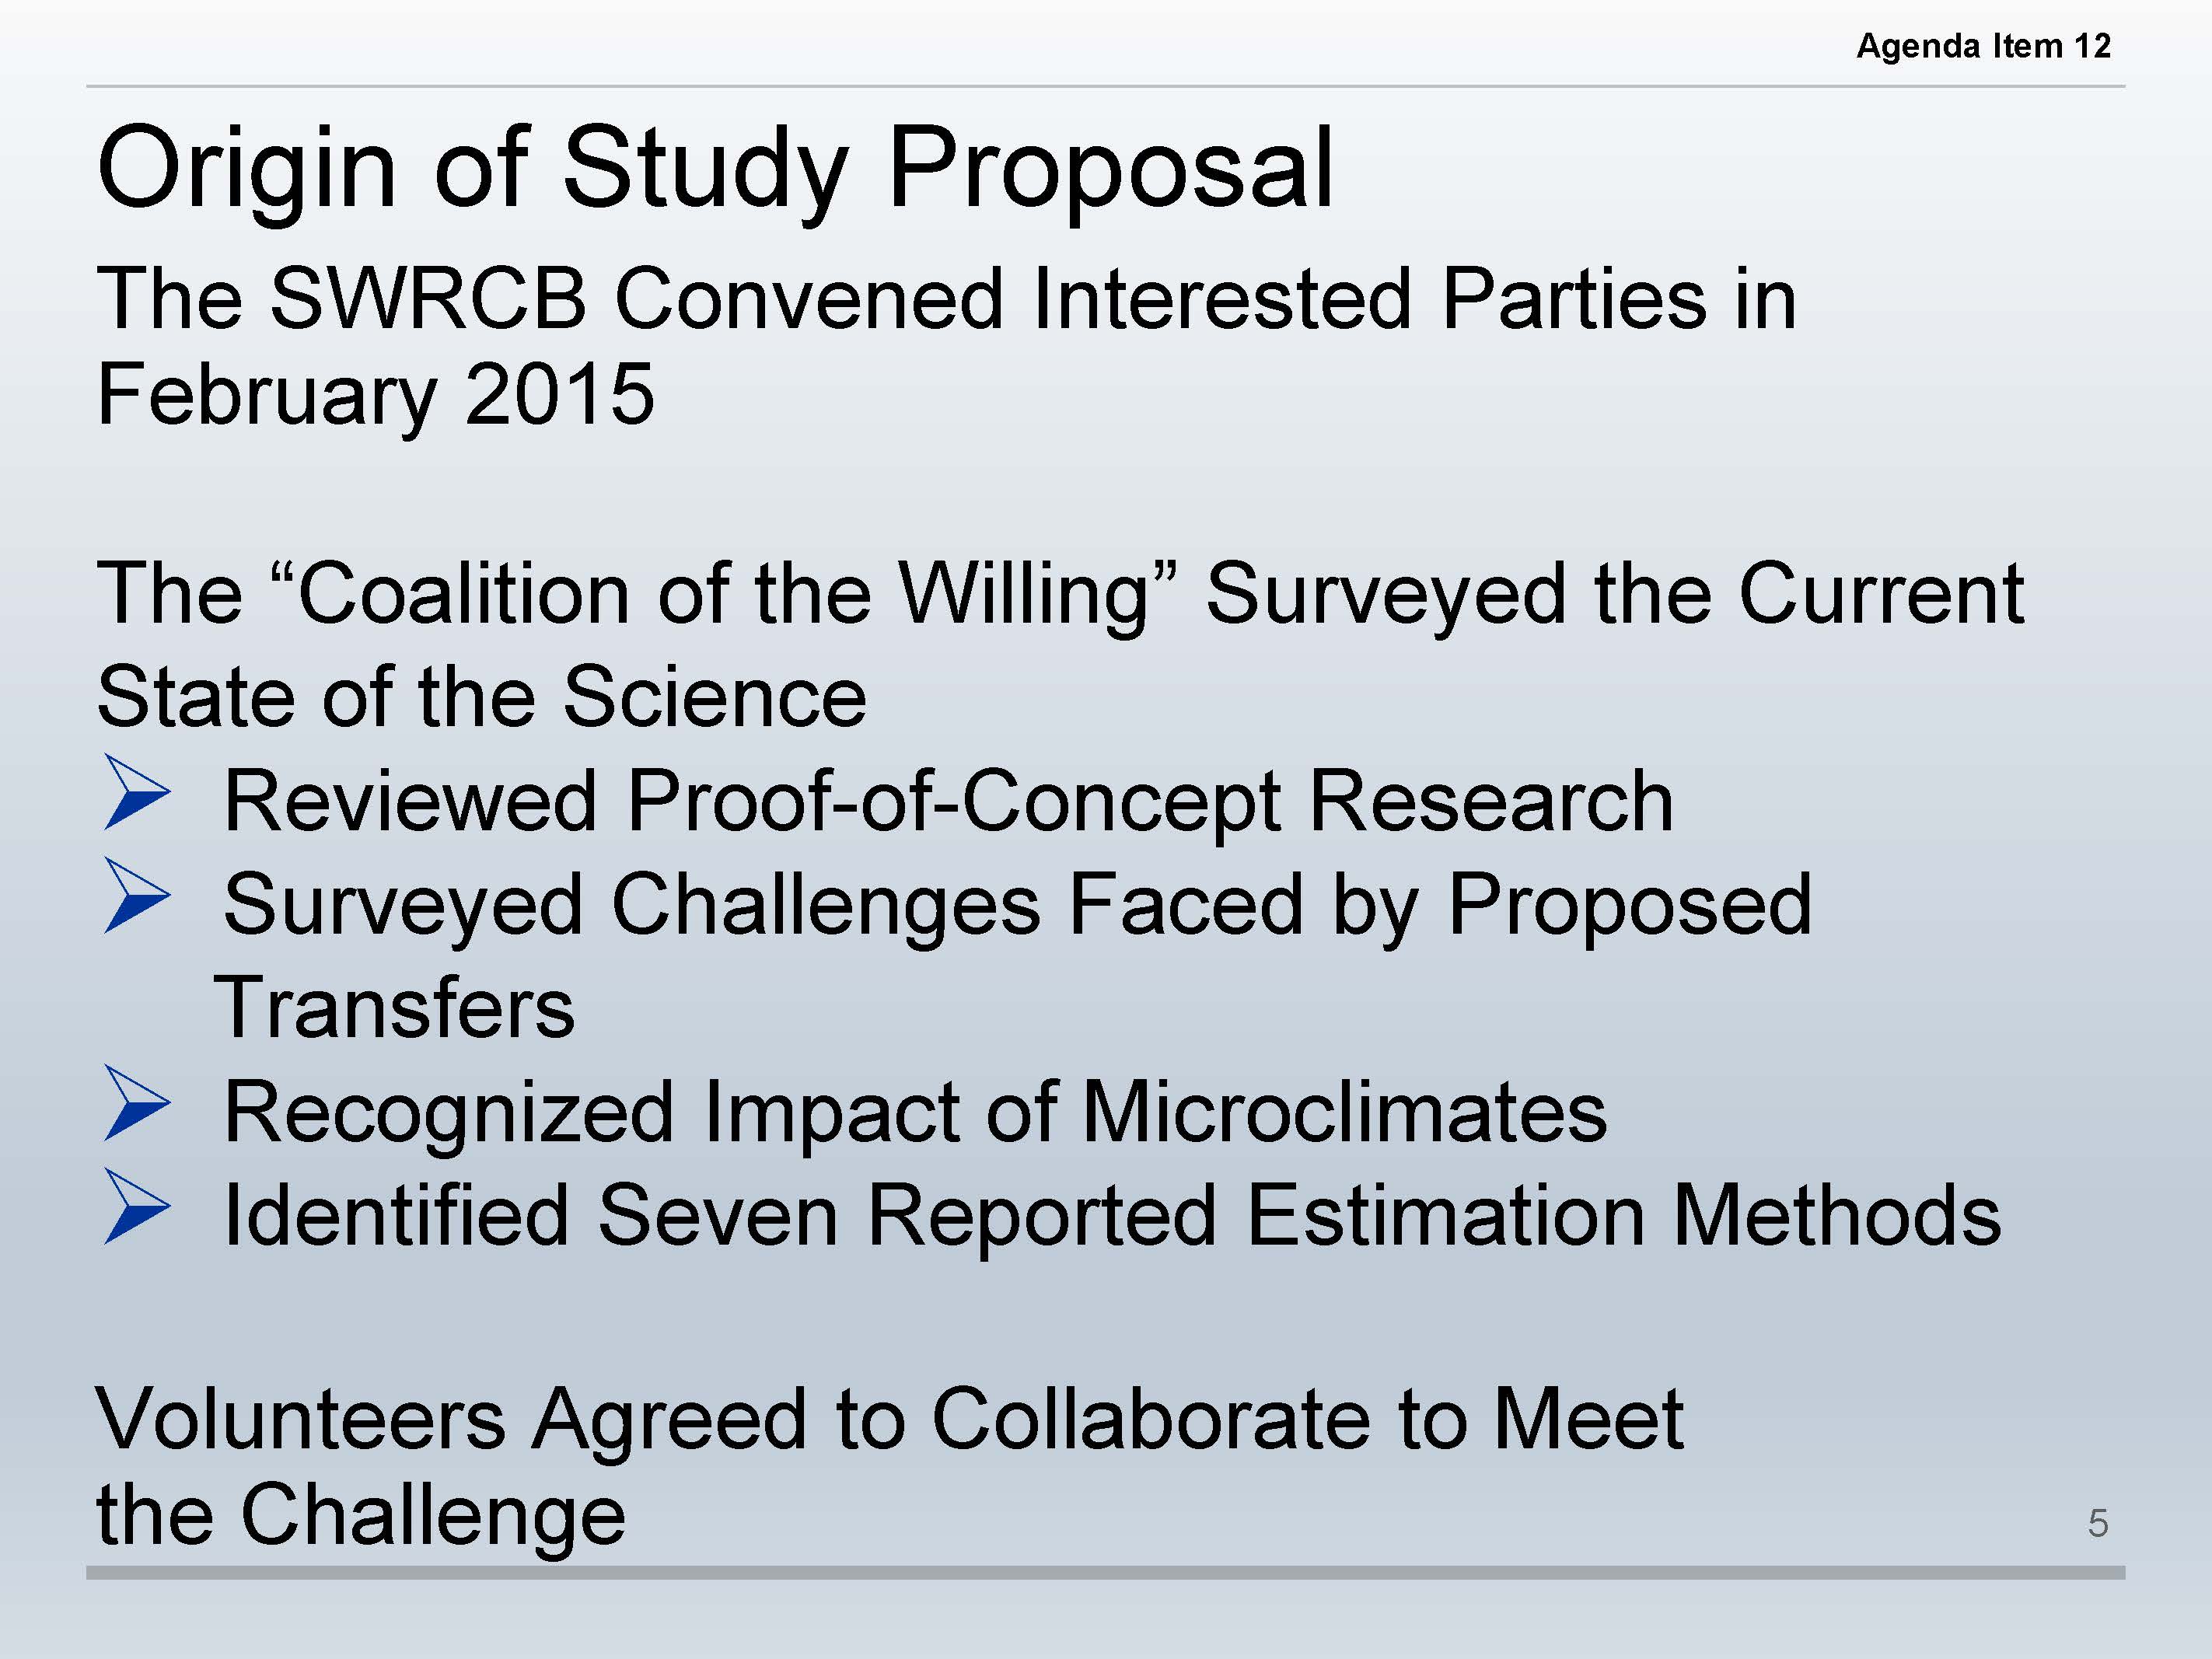The width and height of the screenshot is (2212, 1659).
Task: Click the line SWRCB Convened Interested Parties
Action: click(x=947, y=299)
